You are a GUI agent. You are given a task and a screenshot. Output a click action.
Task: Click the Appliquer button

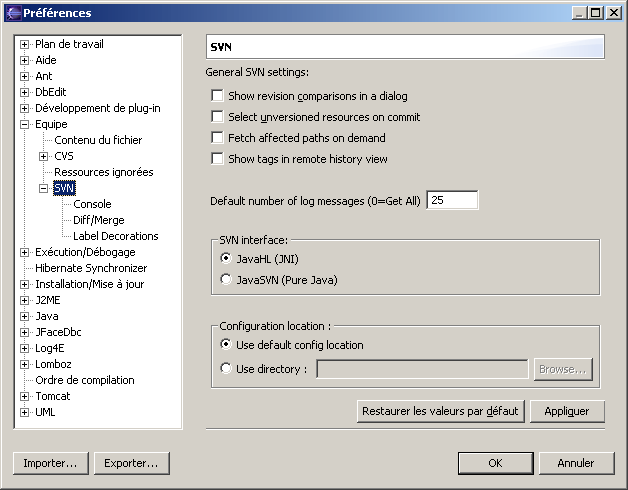click(x=567, y=411)
